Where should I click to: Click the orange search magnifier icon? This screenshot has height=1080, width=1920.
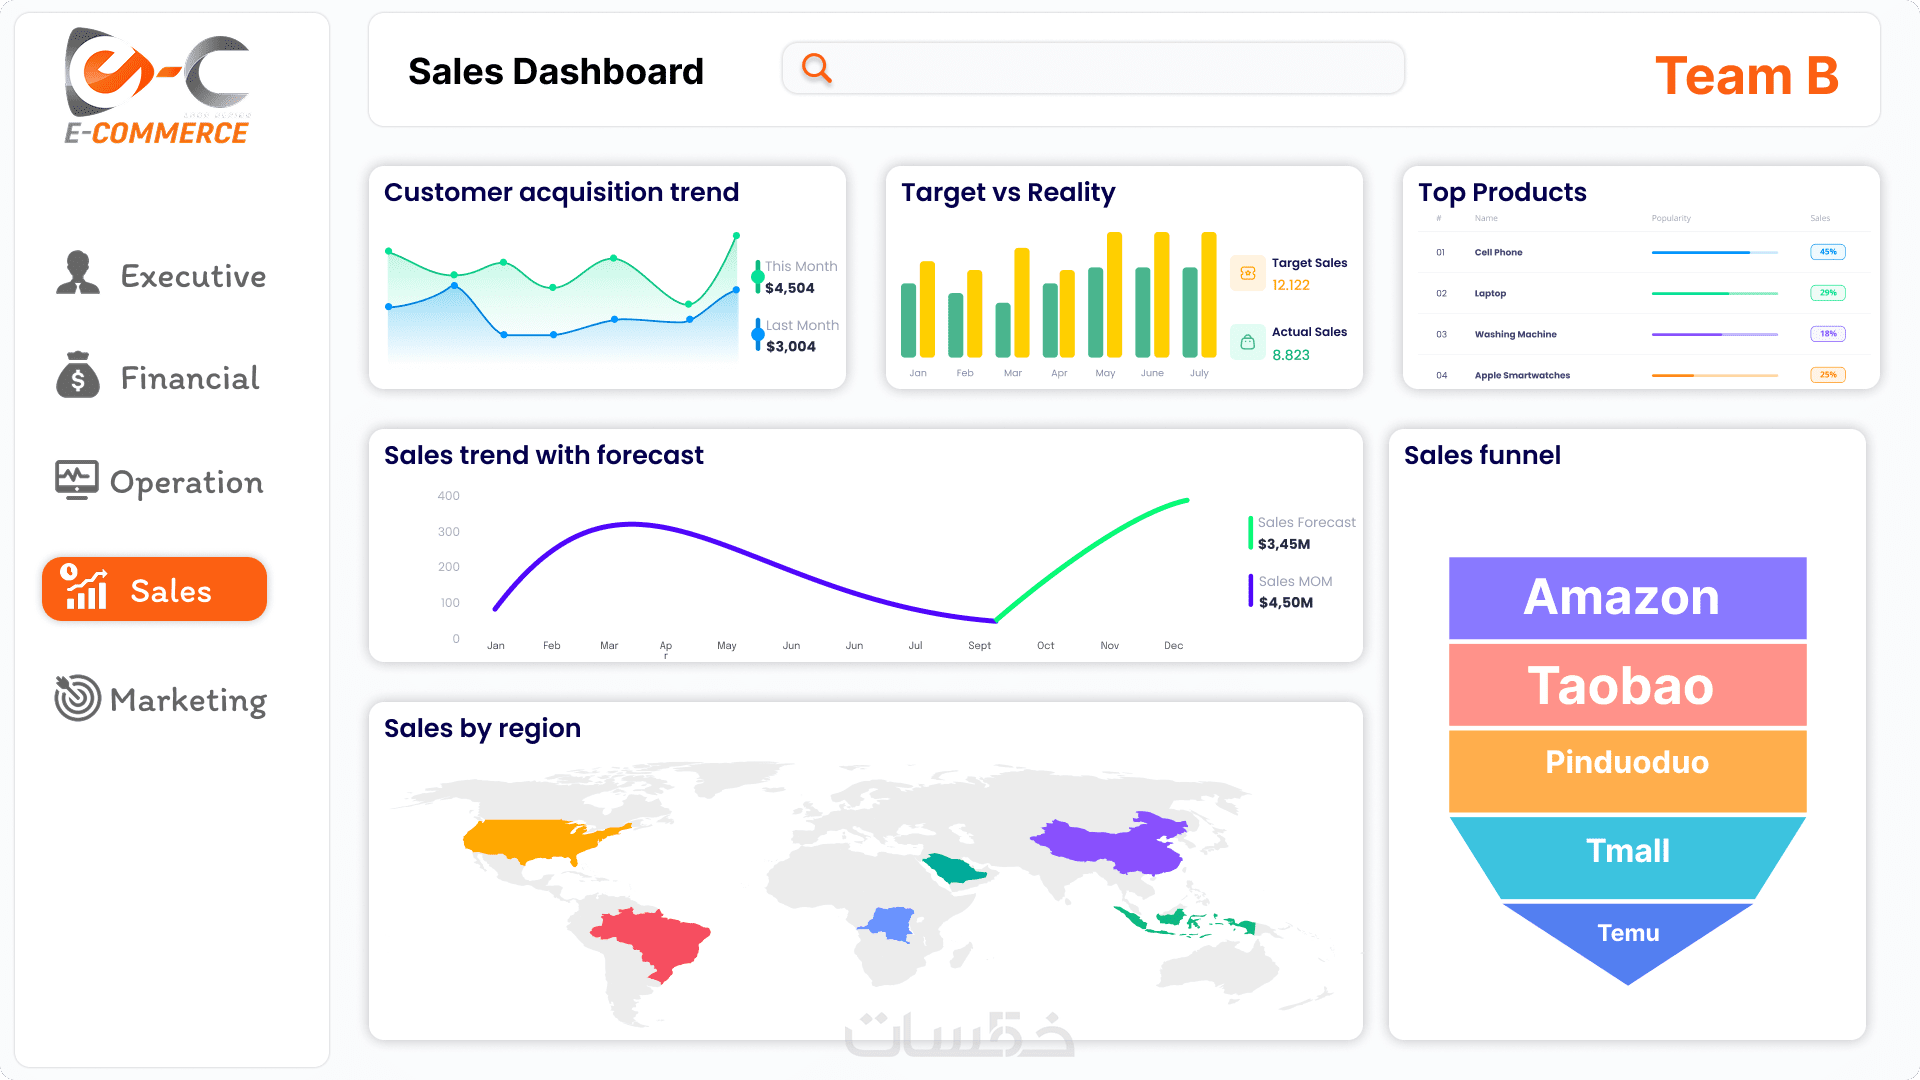pos(817,68)
